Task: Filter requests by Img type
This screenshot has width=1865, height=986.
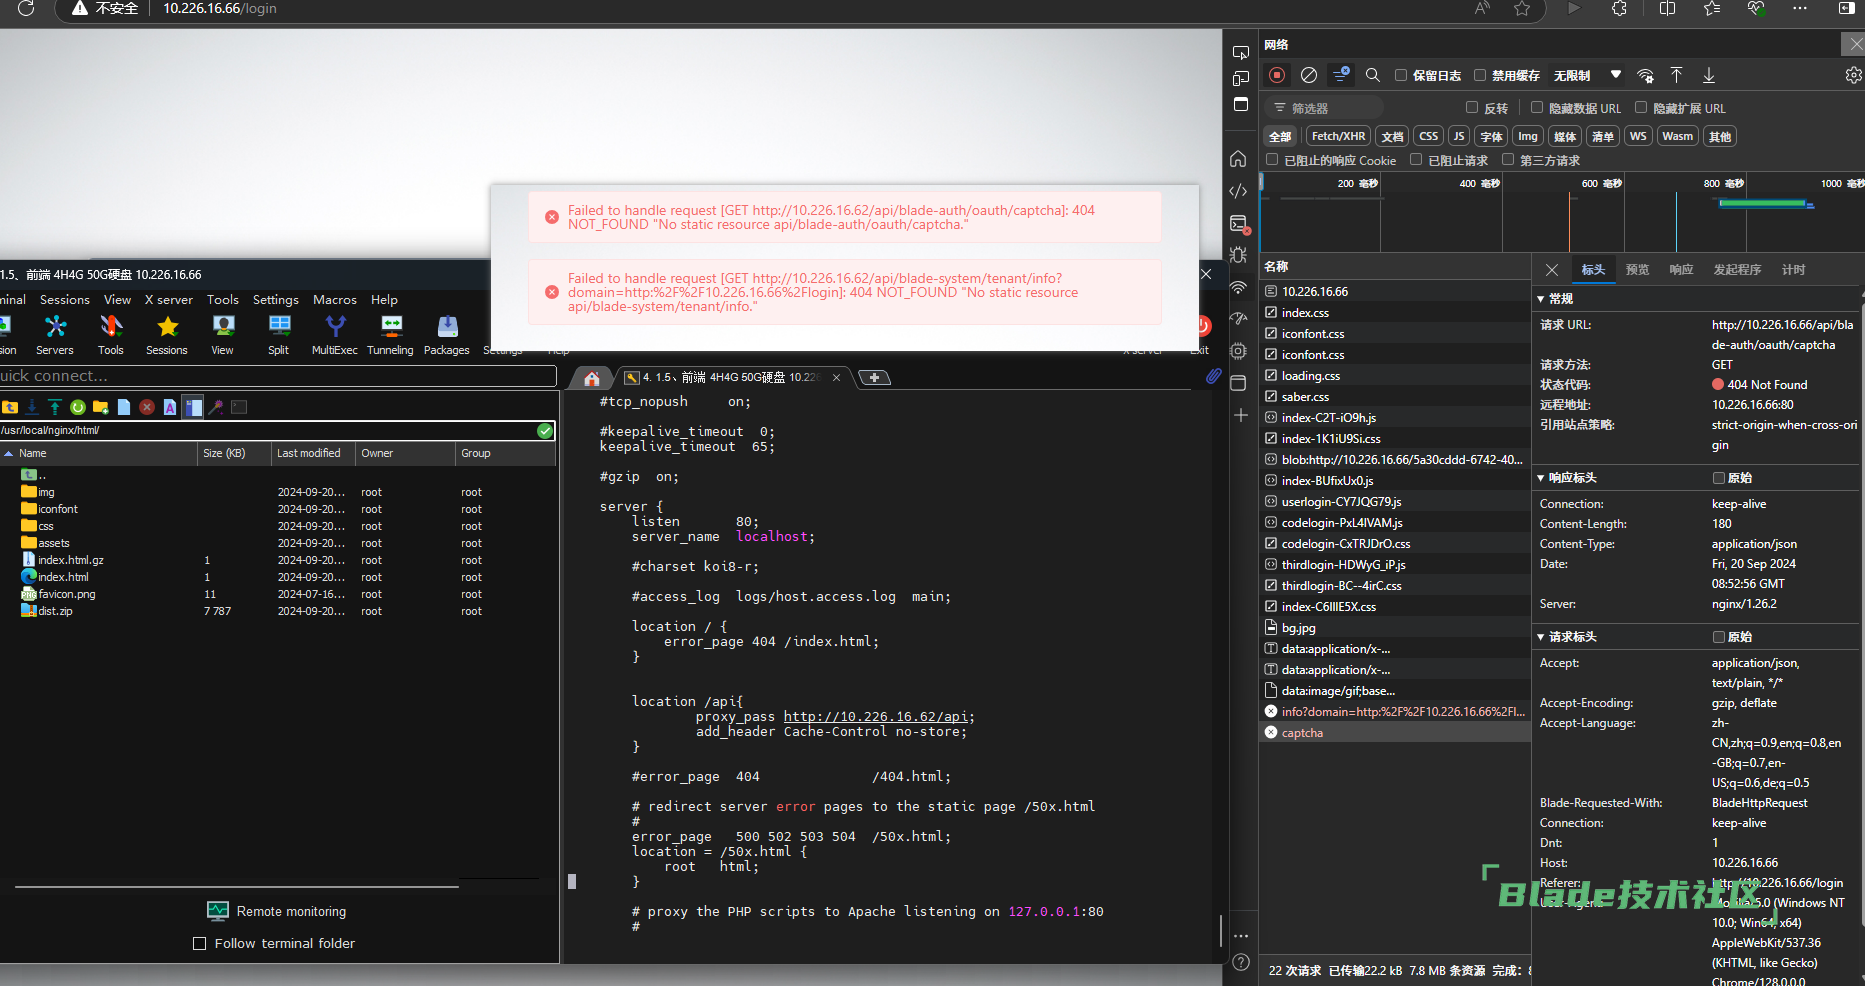Action: point(1528,137)
